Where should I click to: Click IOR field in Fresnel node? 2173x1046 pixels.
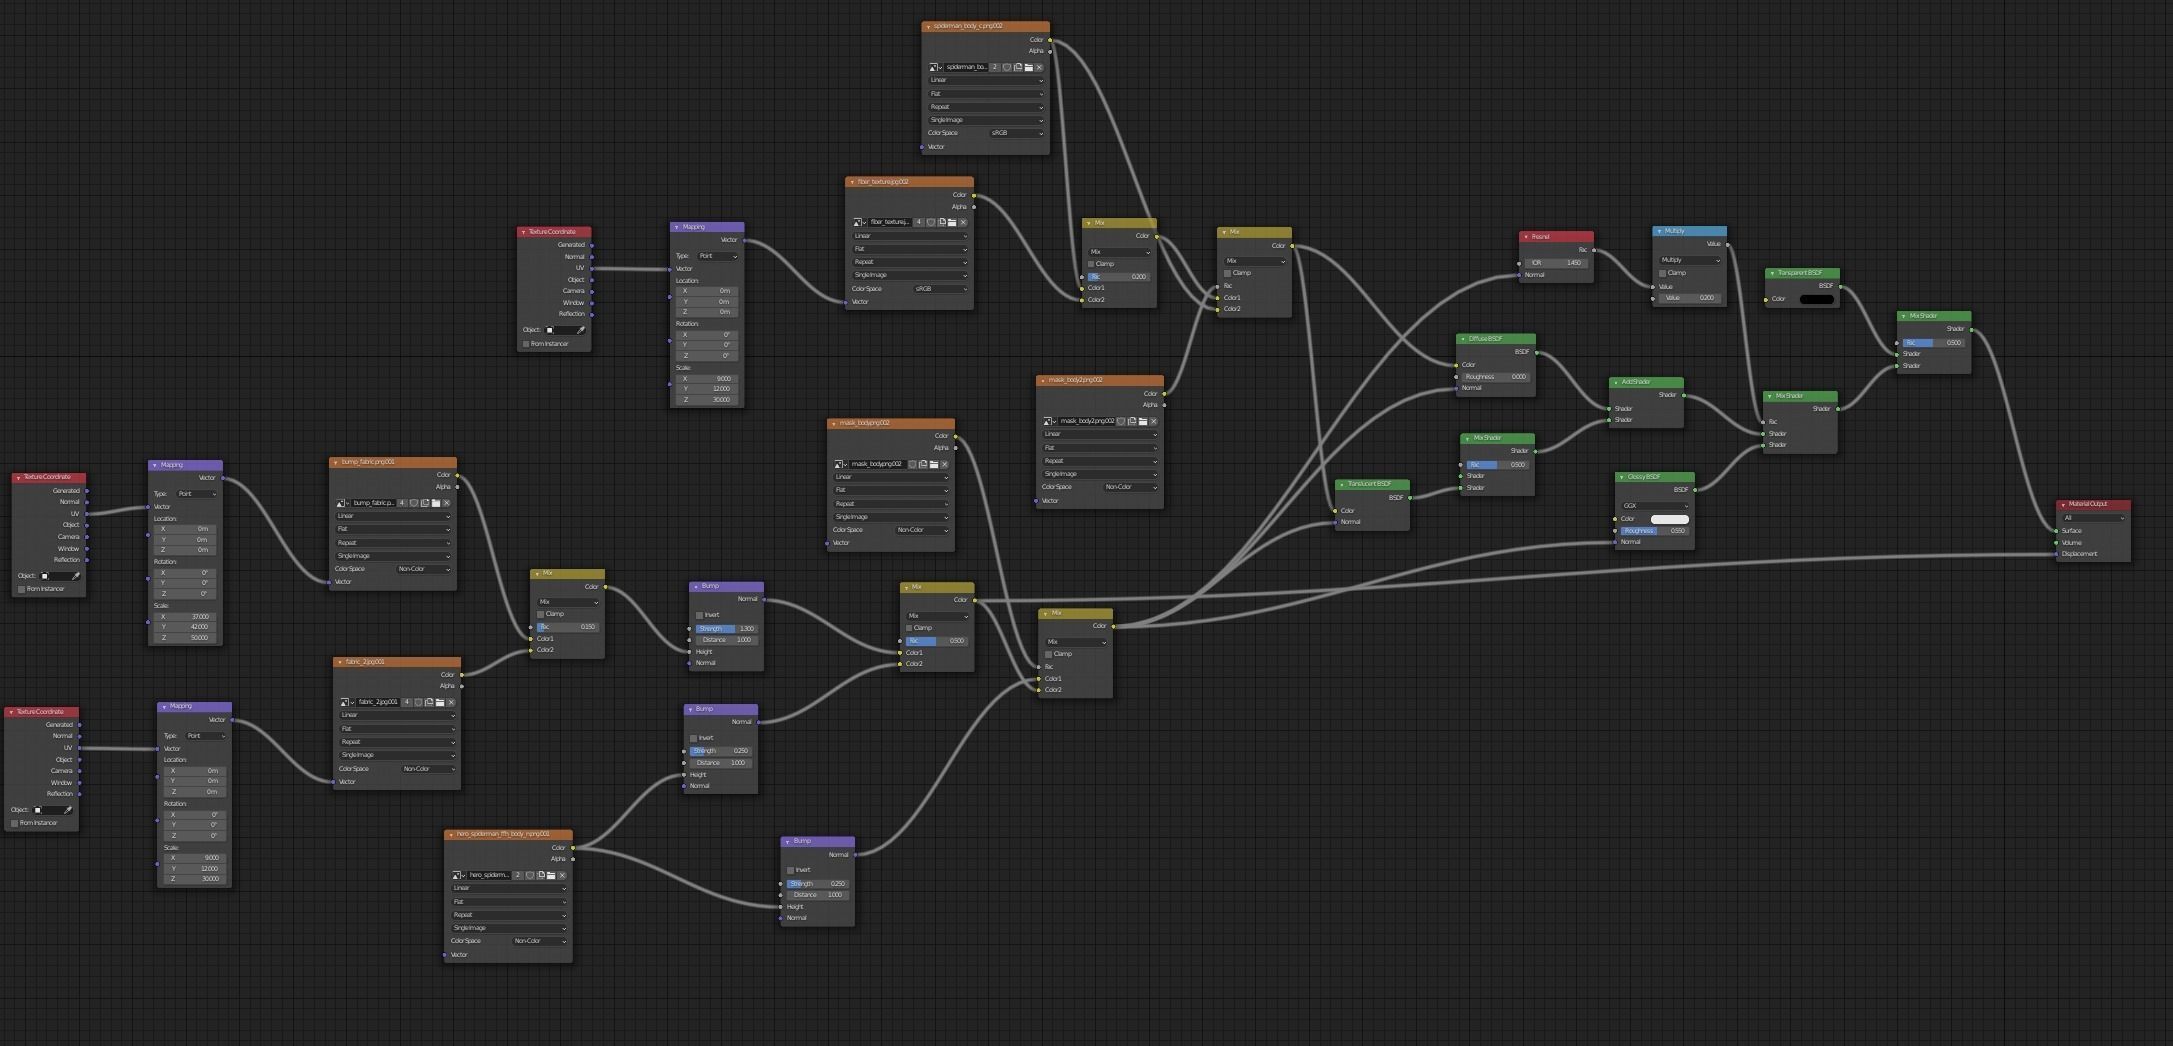click(x=1556, y=263)
